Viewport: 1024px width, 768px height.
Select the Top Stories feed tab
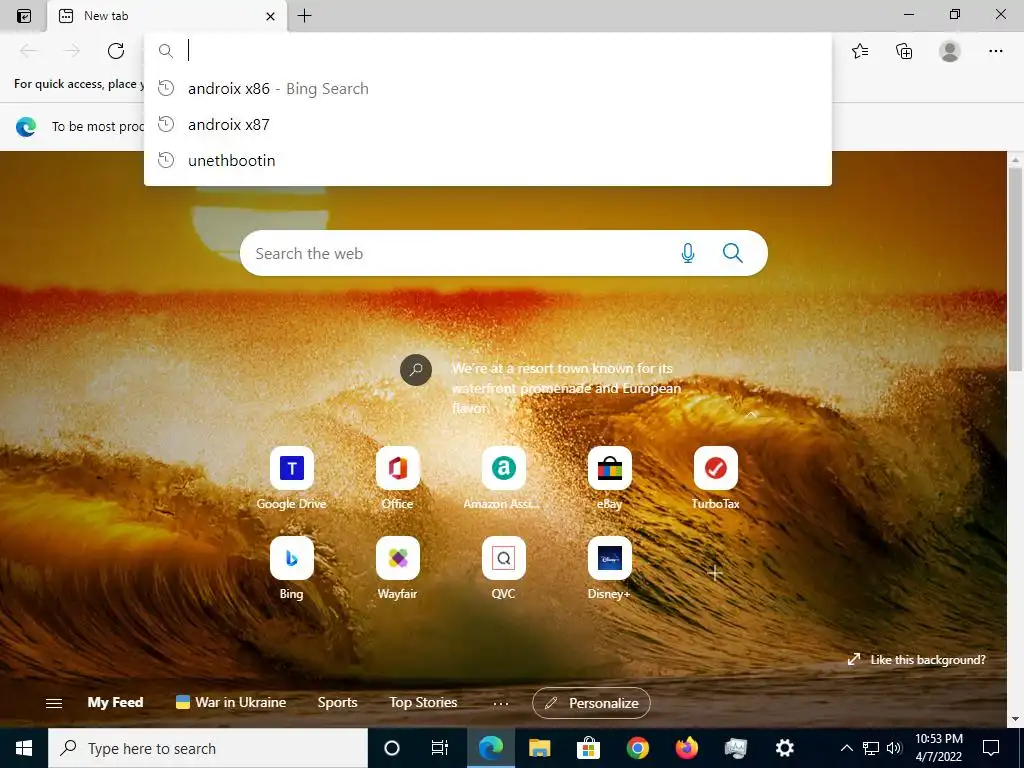pyautogui.click(x=423, y=703)
